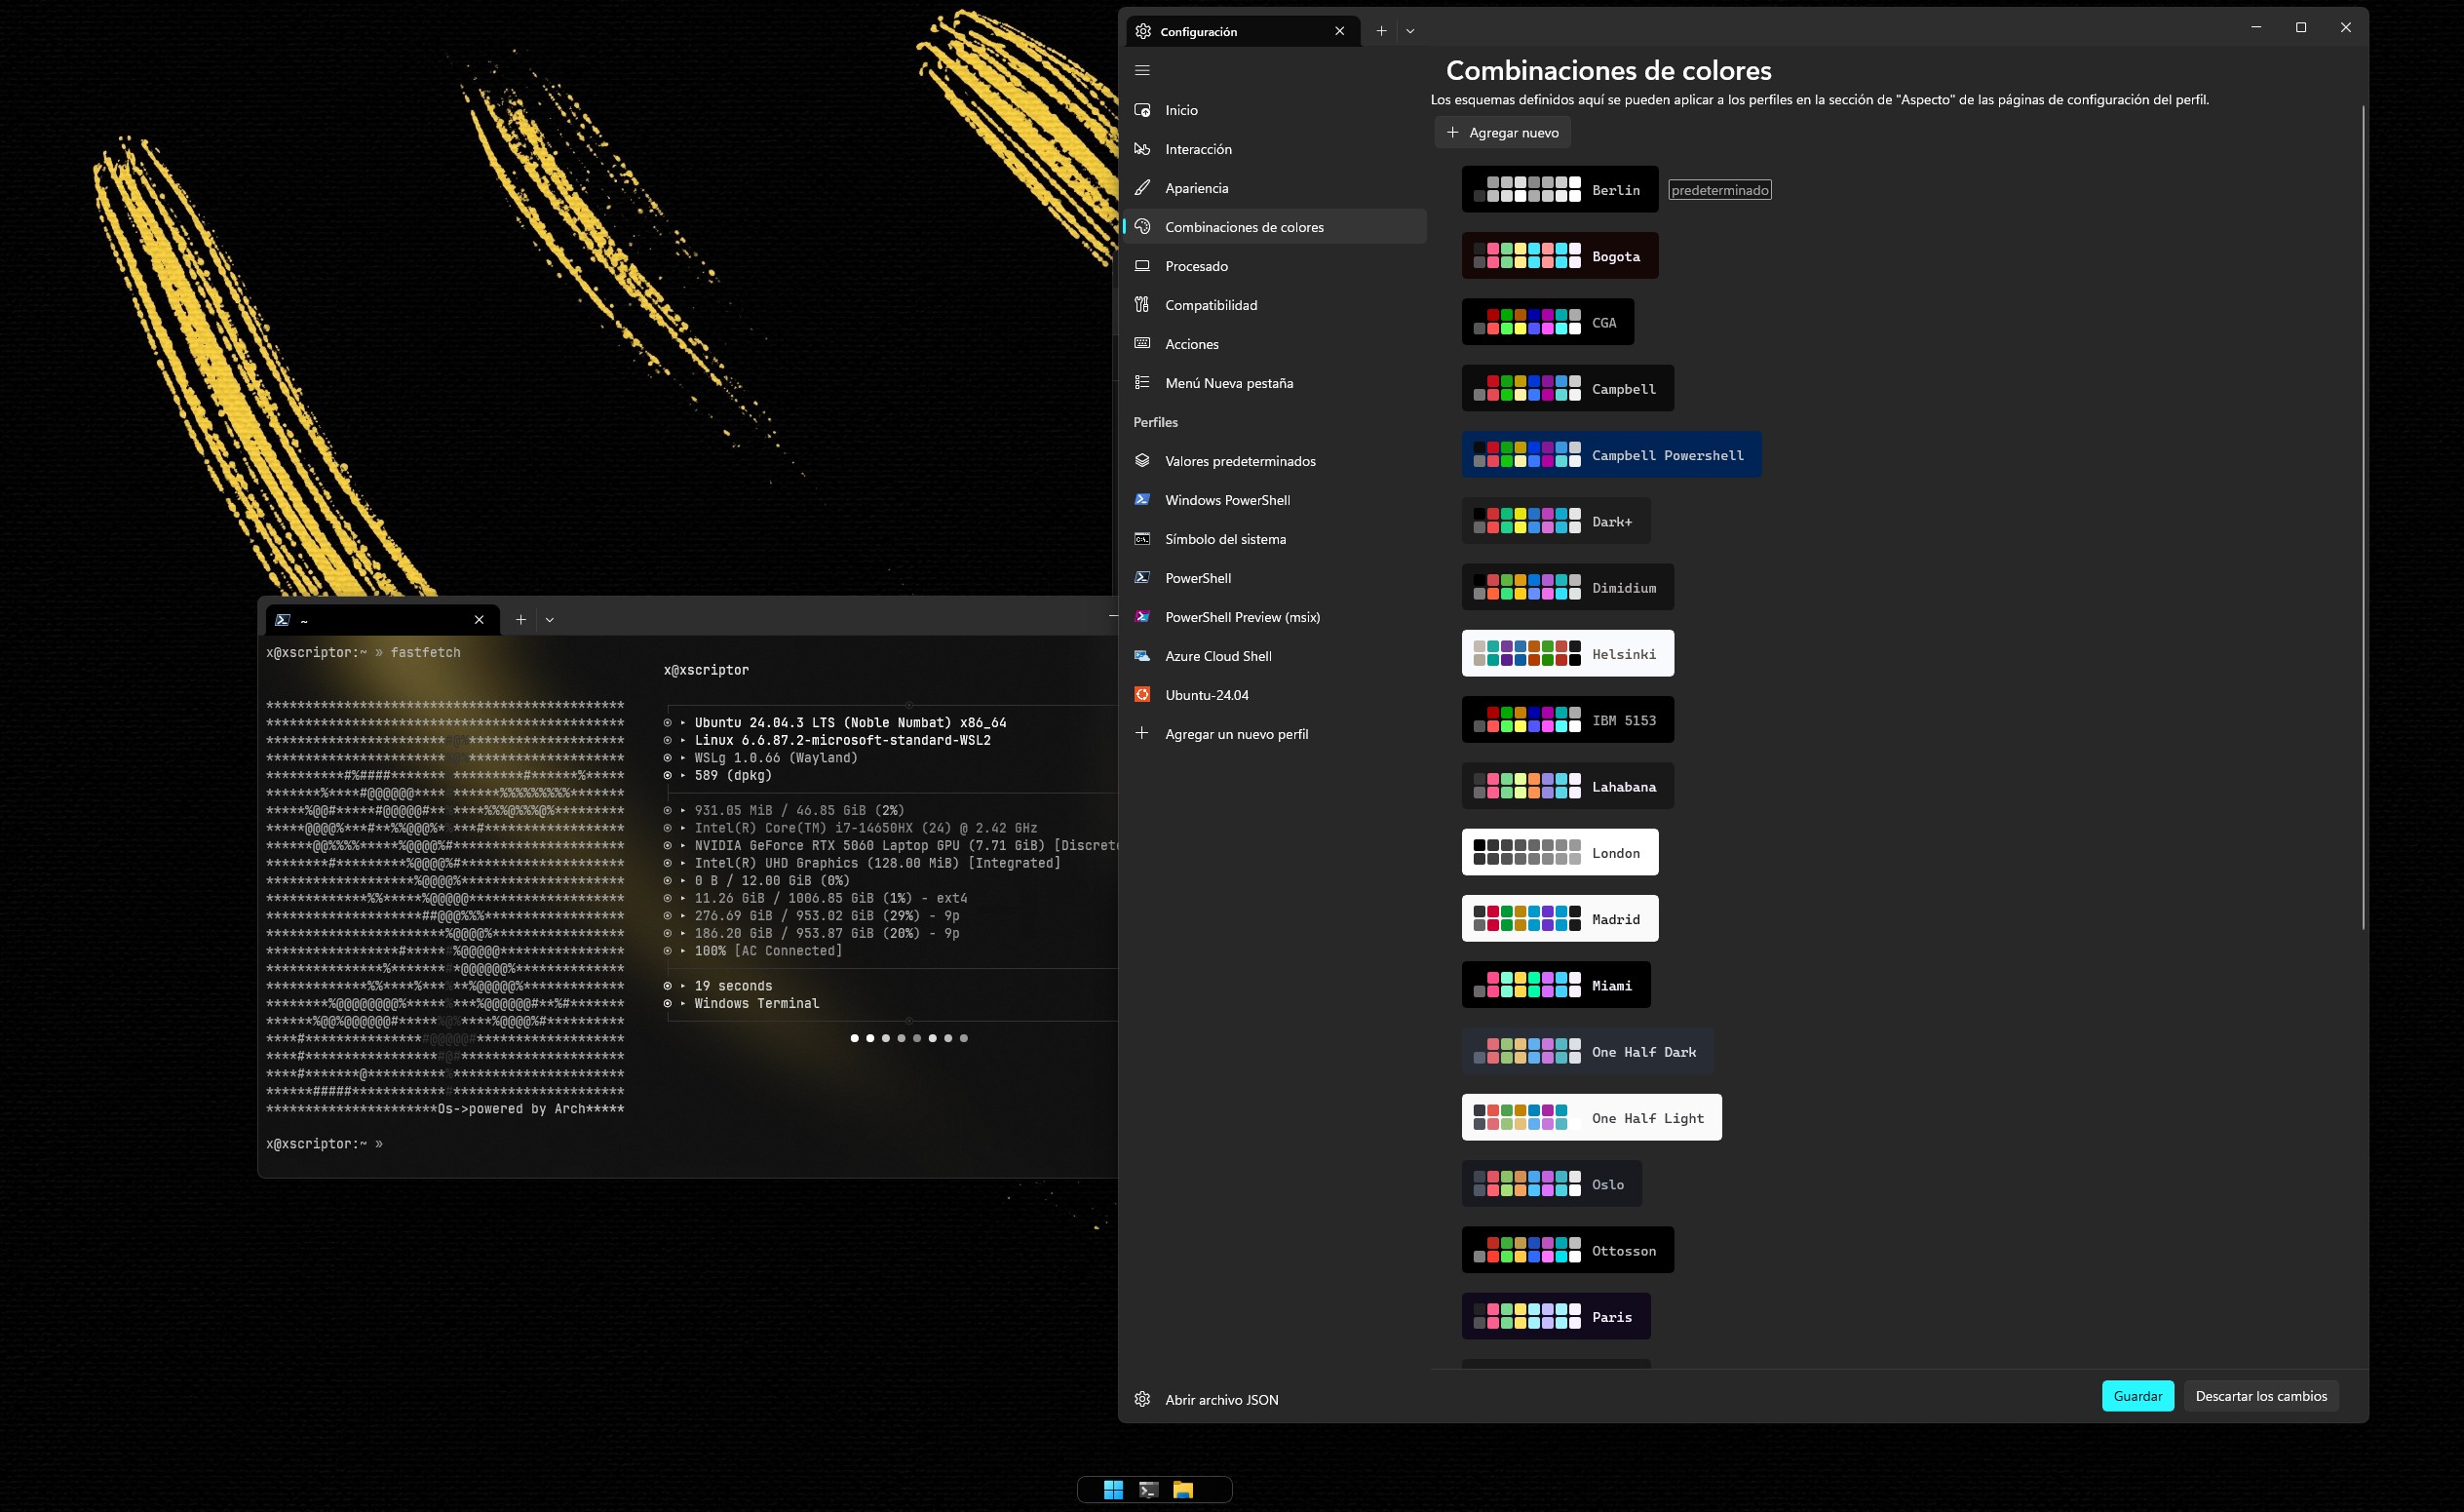This screenshot has height=1512, width=2464.
Task: Open the Procesado settings page
Action: (x=1196, y=266)
